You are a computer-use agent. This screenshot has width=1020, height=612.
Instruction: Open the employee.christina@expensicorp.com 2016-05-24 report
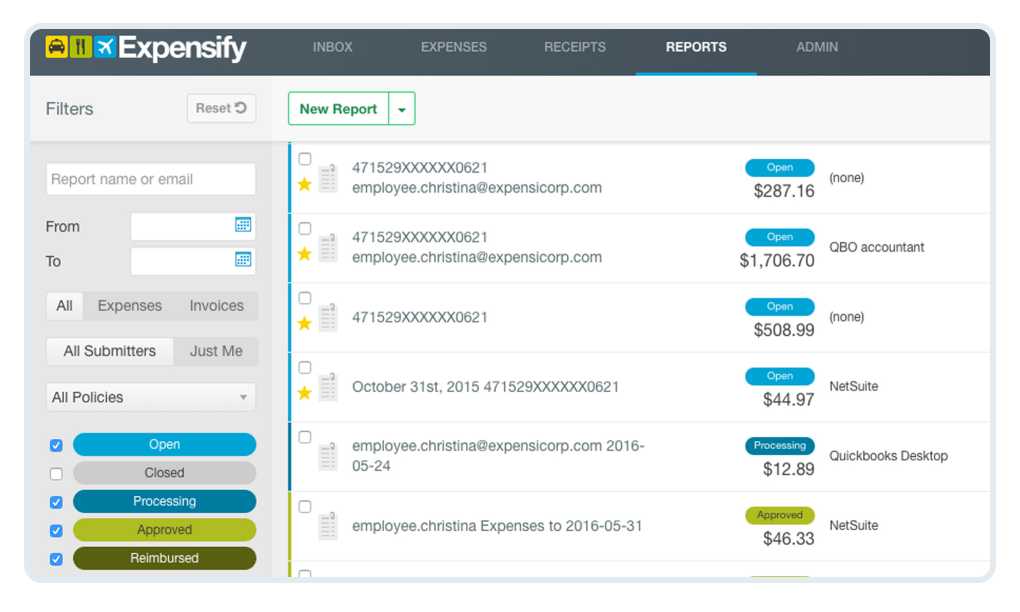pos(498,456)
